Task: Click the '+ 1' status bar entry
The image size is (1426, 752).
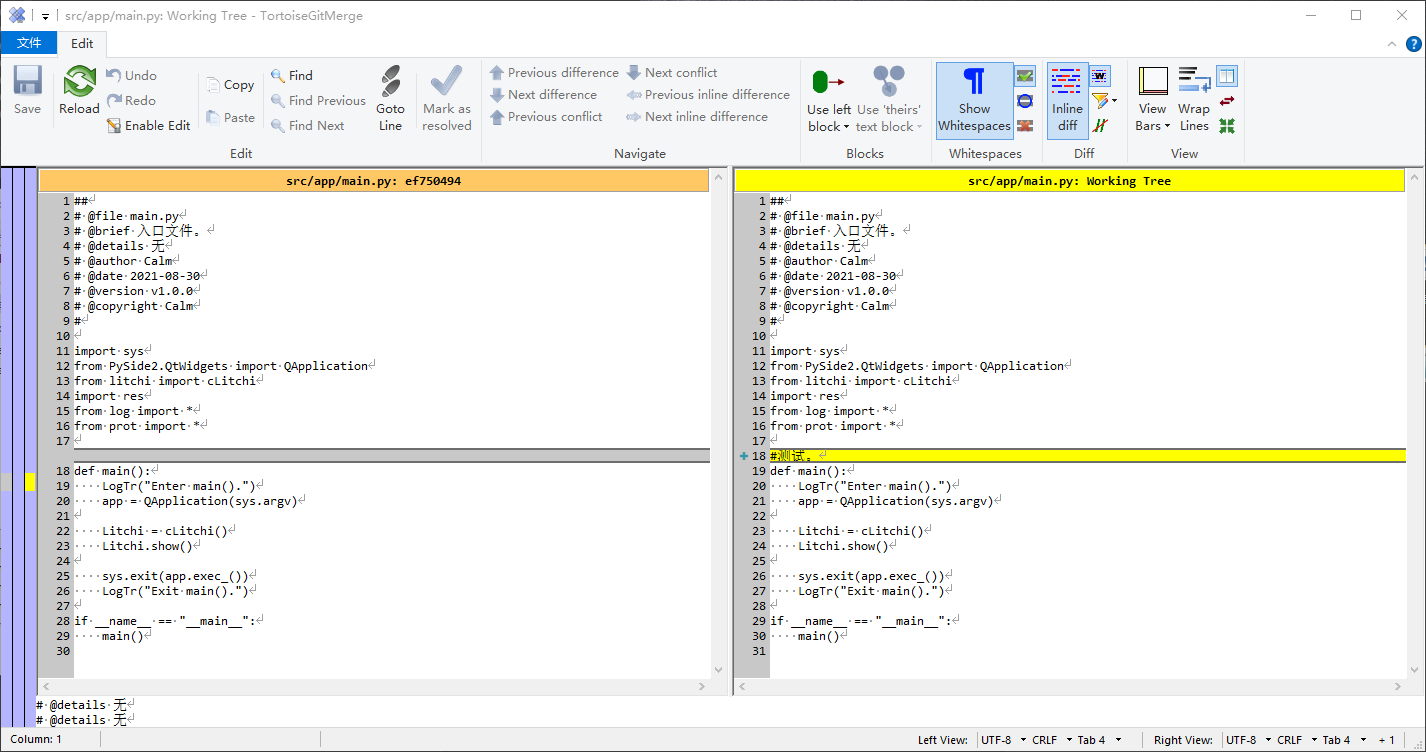Action: tap(1386, 740)
